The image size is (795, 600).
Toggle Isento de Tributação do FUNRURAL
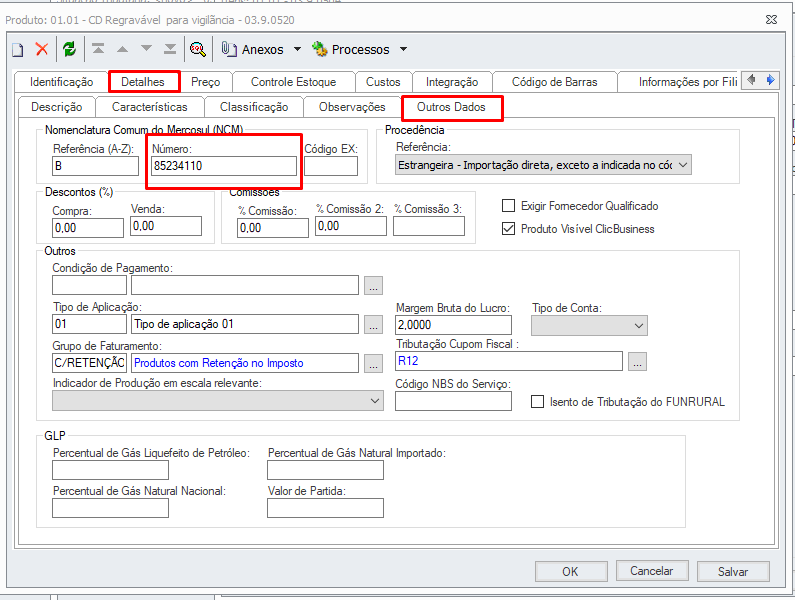coord(537,402)
